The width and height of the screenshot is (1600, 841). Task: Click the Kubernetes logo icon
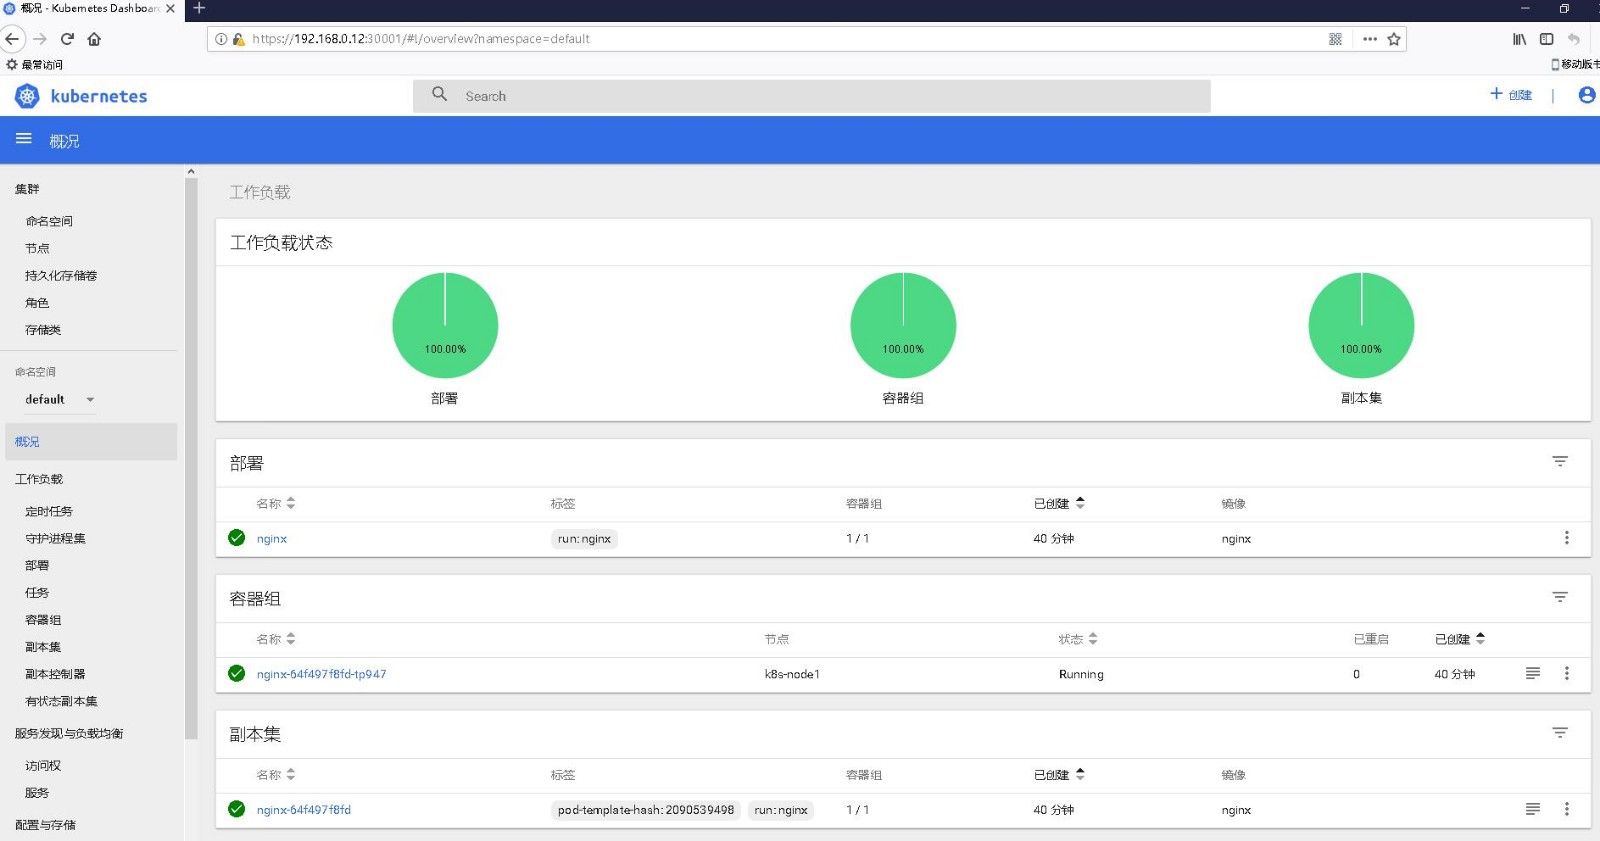coord(27,96)
